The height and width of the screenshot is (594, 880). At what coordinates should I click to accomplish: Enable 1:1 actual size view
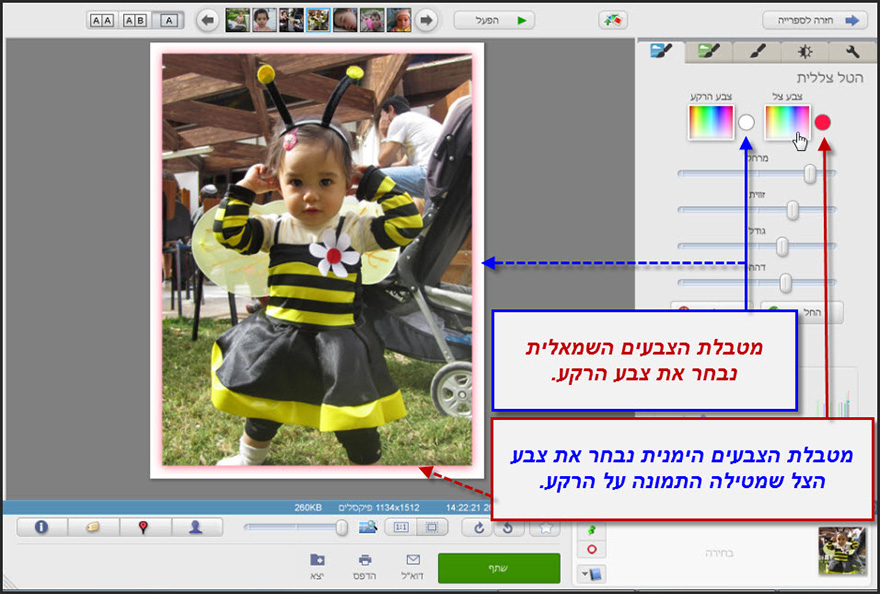point(402,529)
